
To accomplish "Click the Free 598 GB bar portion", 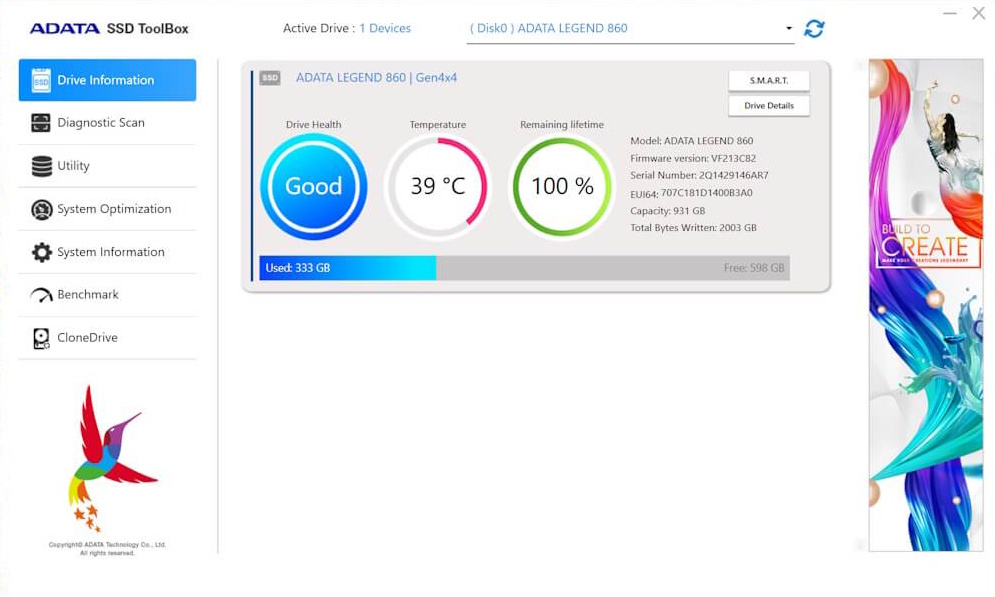I will (x=613, y=268).
